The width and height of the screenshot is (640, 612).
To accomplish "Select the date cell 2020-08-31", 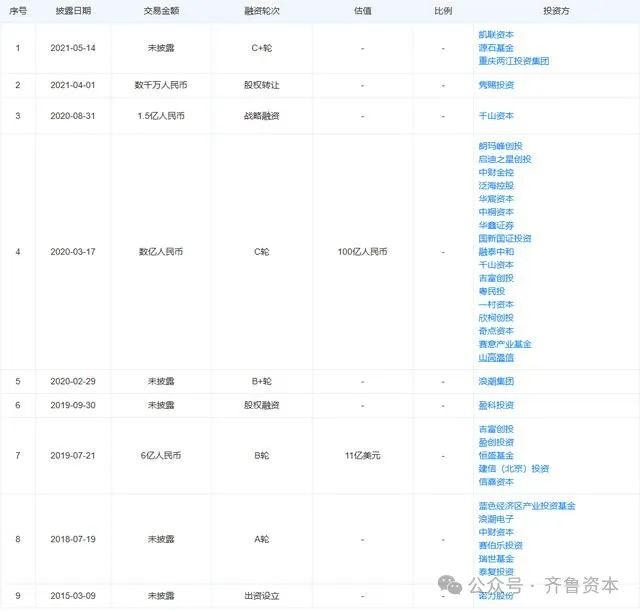I will (x=73, y=116).
